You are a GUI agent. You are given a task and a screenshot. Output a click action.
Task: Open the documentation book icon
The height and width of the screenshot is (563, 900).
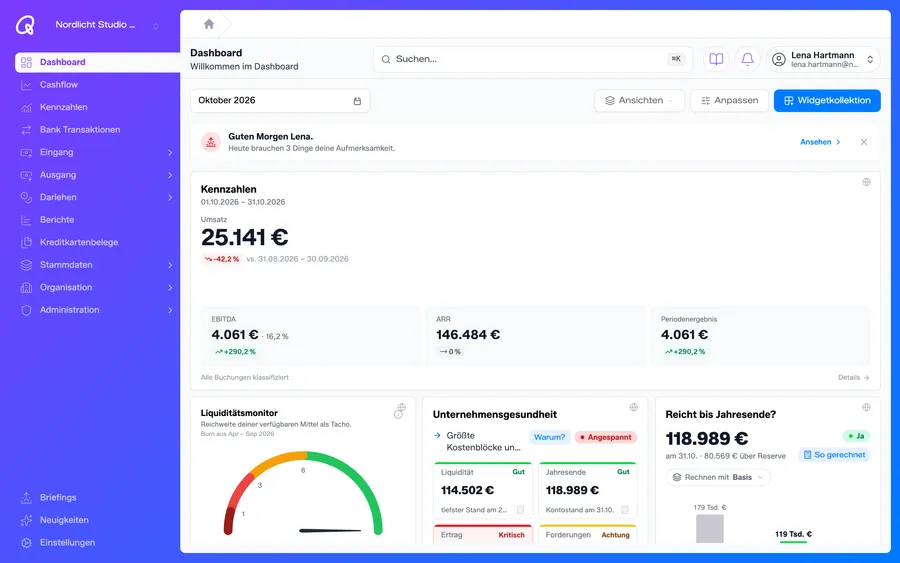click(716, 59)
